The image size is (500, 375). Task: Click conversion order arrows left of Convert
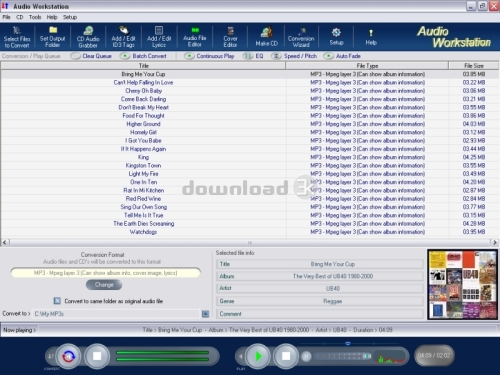(51, 356)
